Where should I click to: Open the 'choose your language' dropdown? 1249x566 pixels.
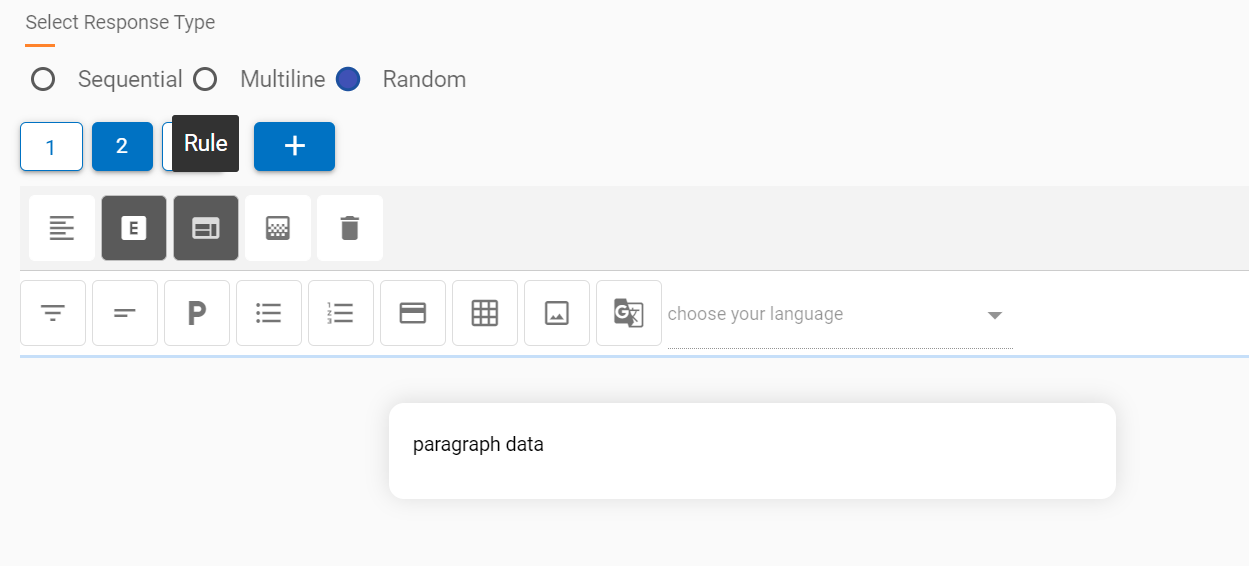click(840, 314)
